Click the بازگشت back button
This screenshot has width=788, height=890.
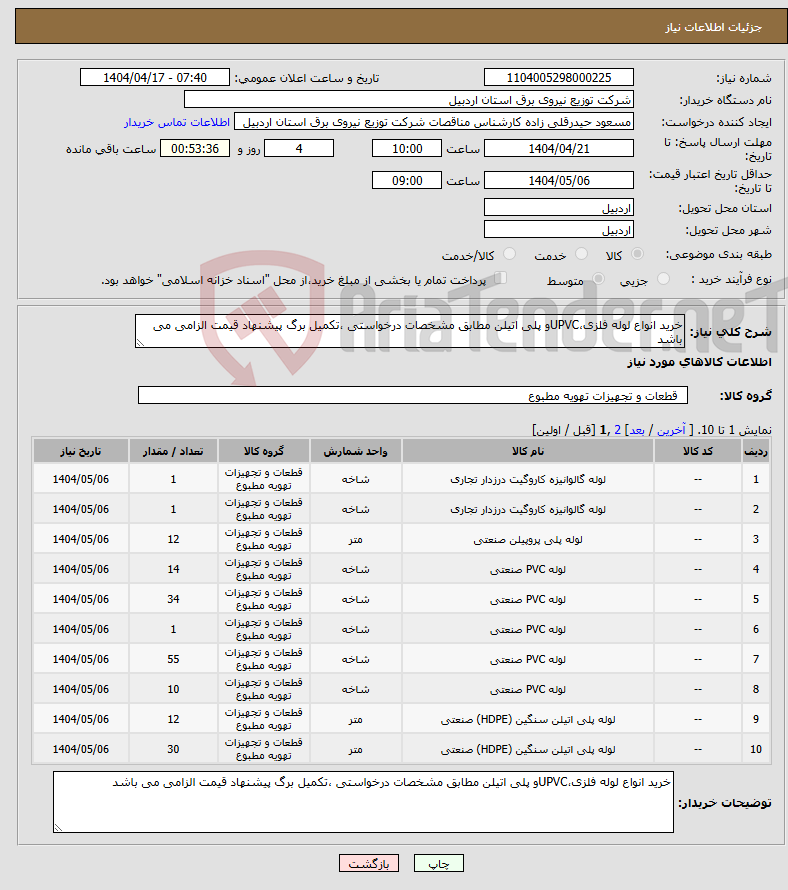[x=369, y=863]
